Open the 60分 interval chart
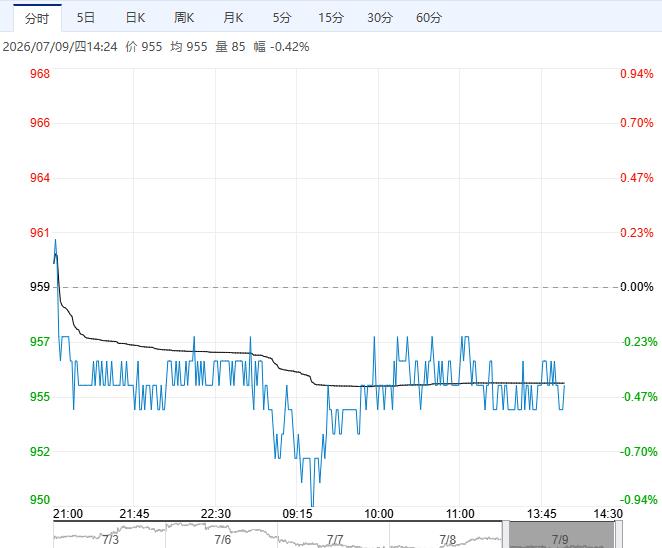 click(x=429, y=18)
